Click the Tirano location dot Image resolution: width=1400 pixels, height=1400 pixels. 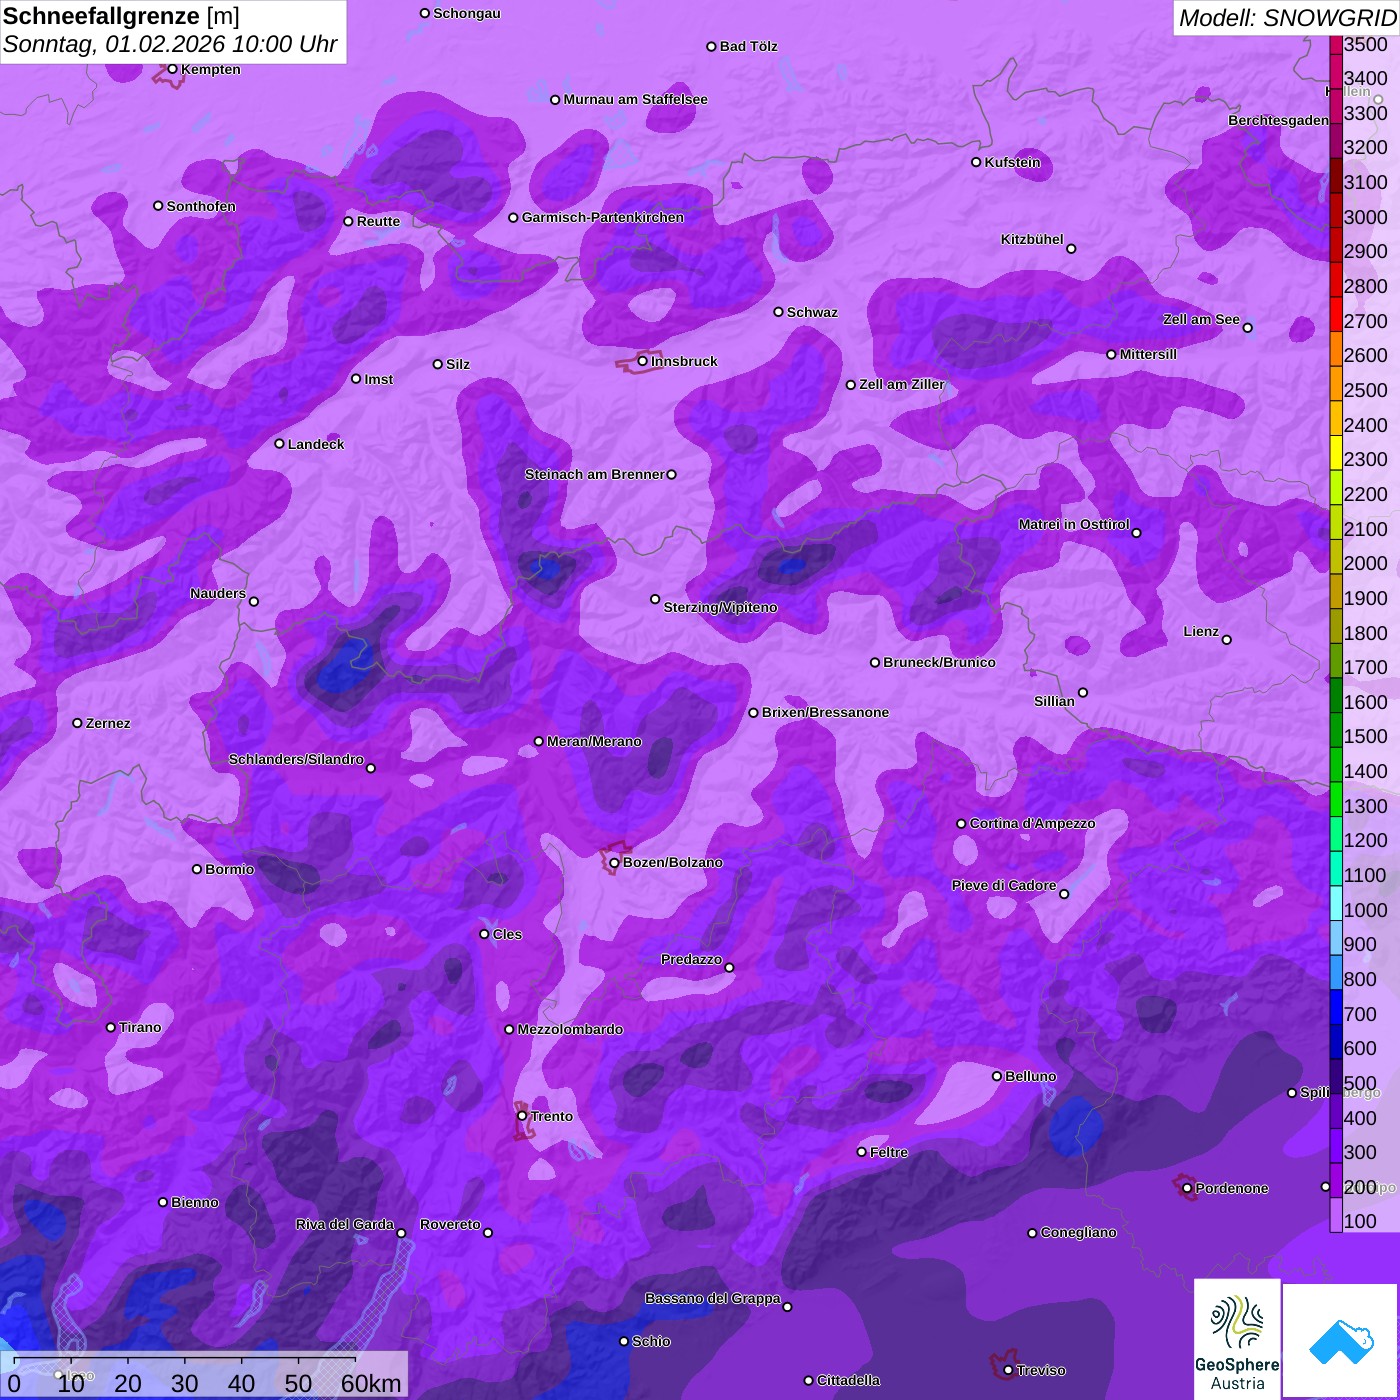tap(111, 1027)
